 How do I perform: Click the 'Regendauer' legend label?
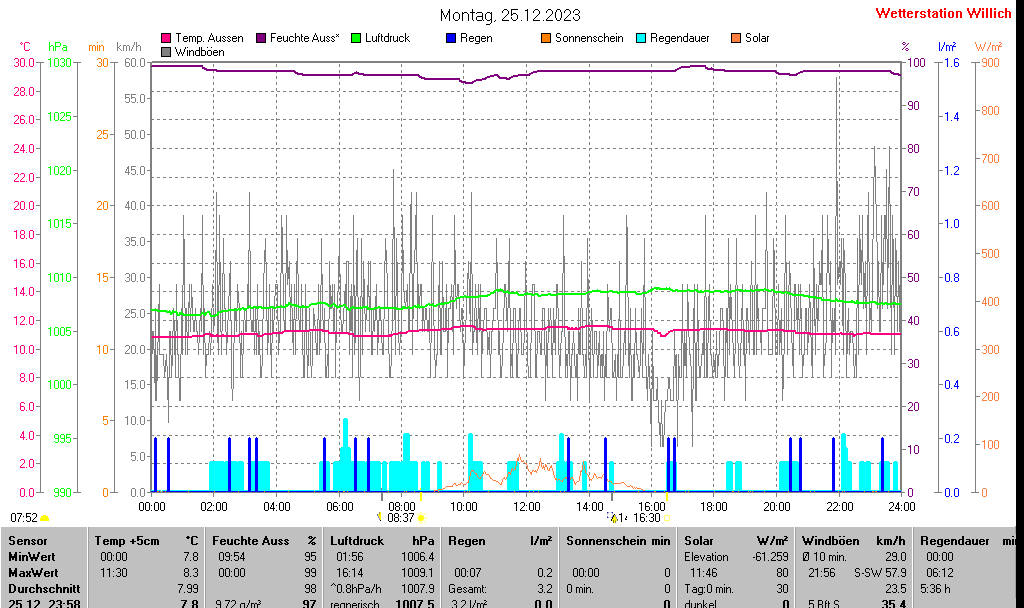click(680, 39)
